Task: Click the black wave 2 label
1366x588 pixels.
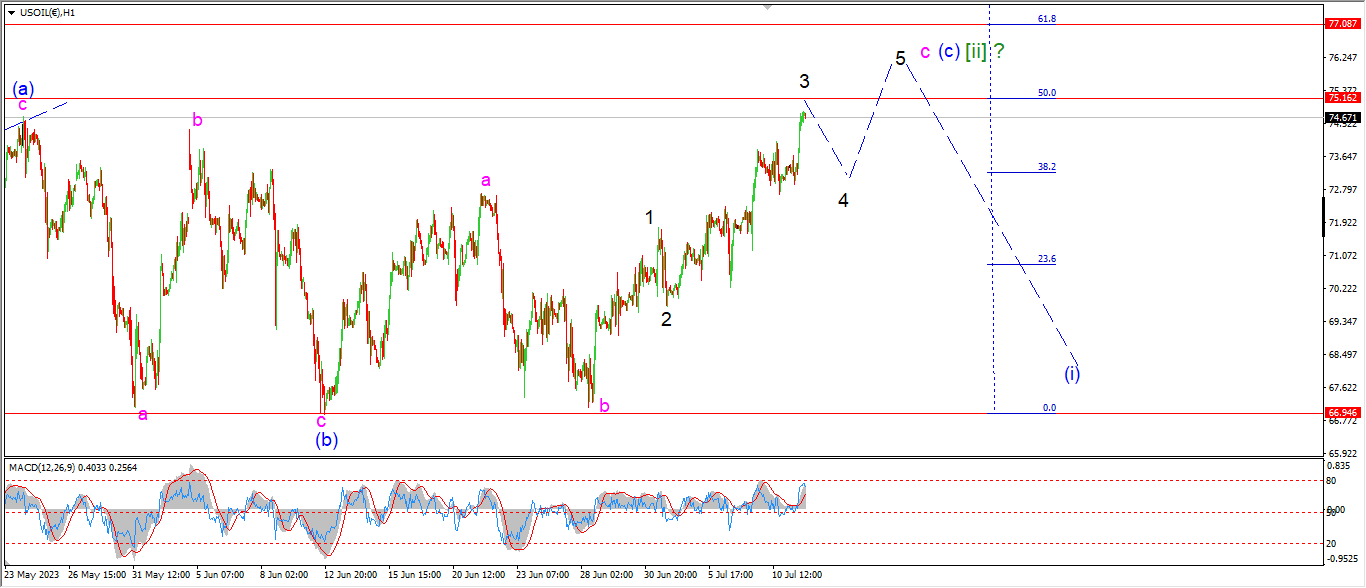Action: [666, 320]
